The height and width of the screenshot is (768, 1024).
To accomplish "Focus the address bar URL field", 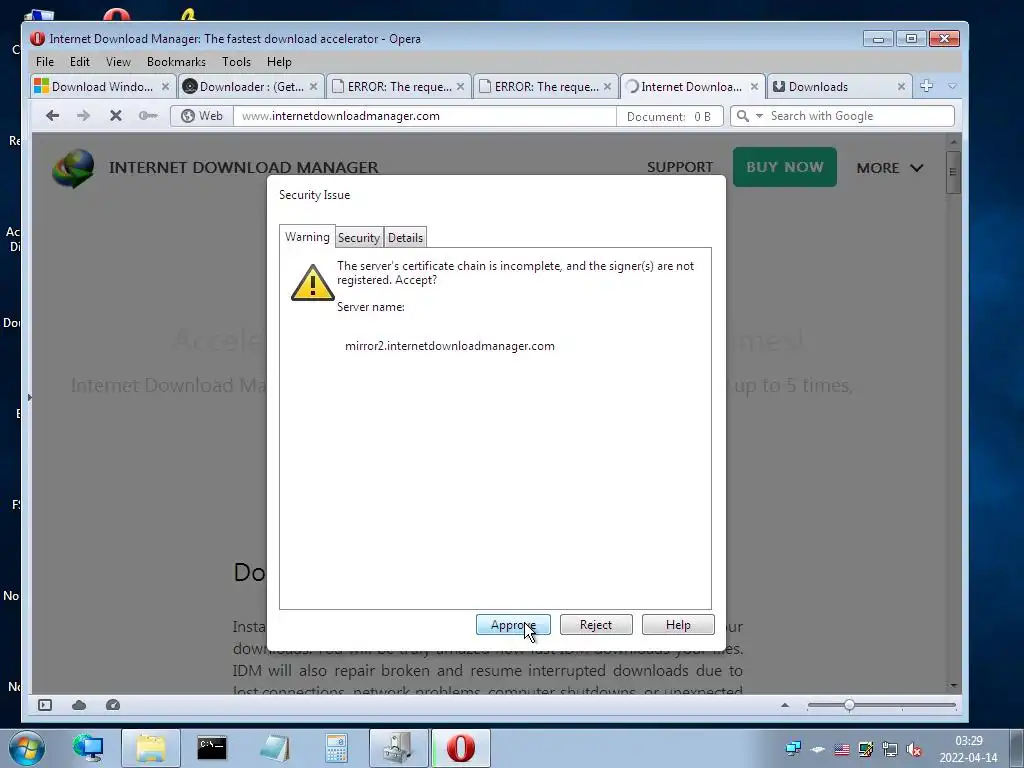I will click(x=424, y=116).
